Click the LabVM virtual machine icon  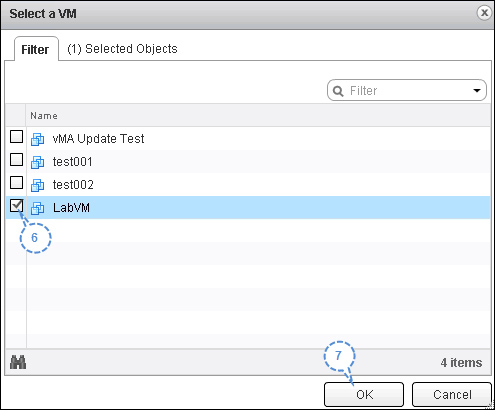click(x=37, y=208)
